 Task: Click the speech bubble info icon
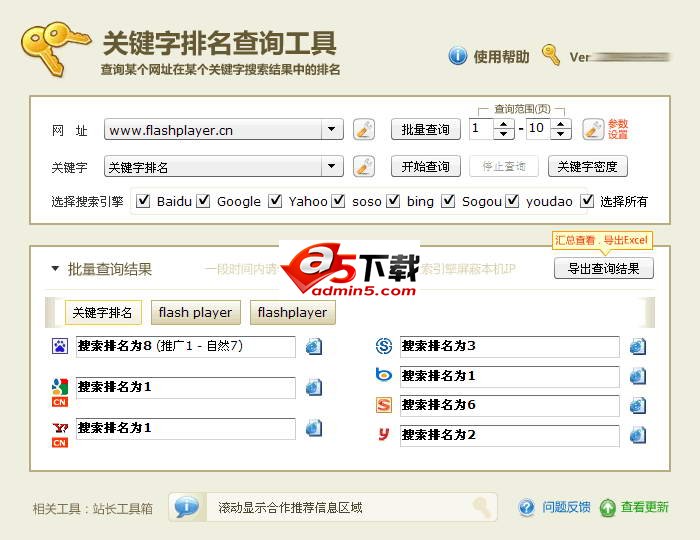pyautogui.click(x=187, y=507)
